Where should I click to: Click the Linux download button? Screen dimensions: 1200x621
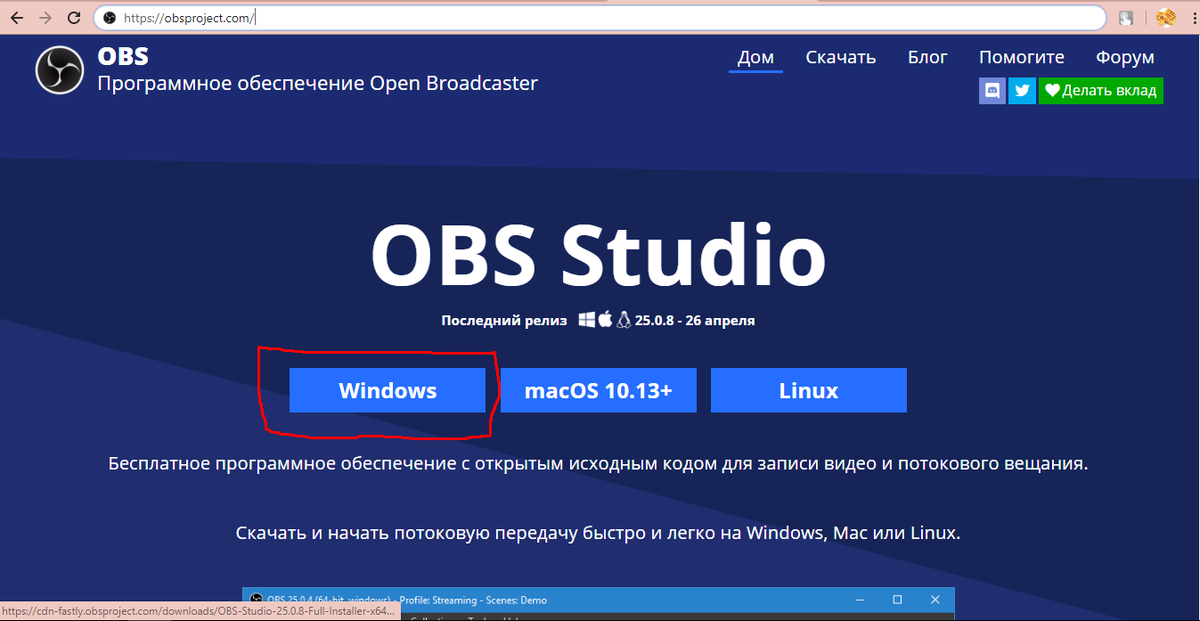(x=809, y=390)
